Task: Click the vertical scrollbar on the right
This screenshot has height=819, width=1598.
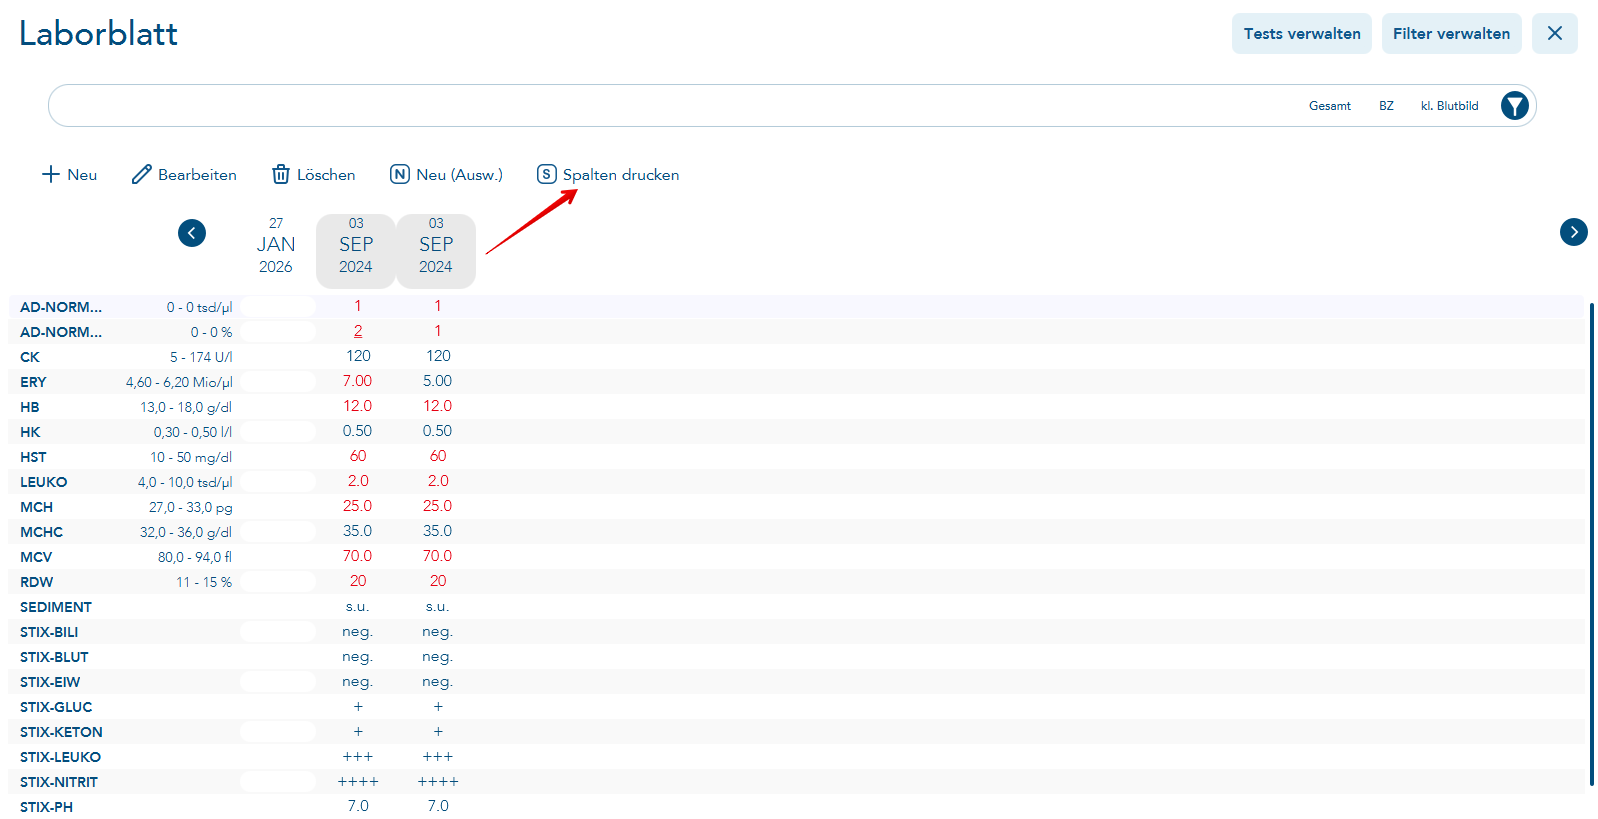Action: [x=1591, y=540]
